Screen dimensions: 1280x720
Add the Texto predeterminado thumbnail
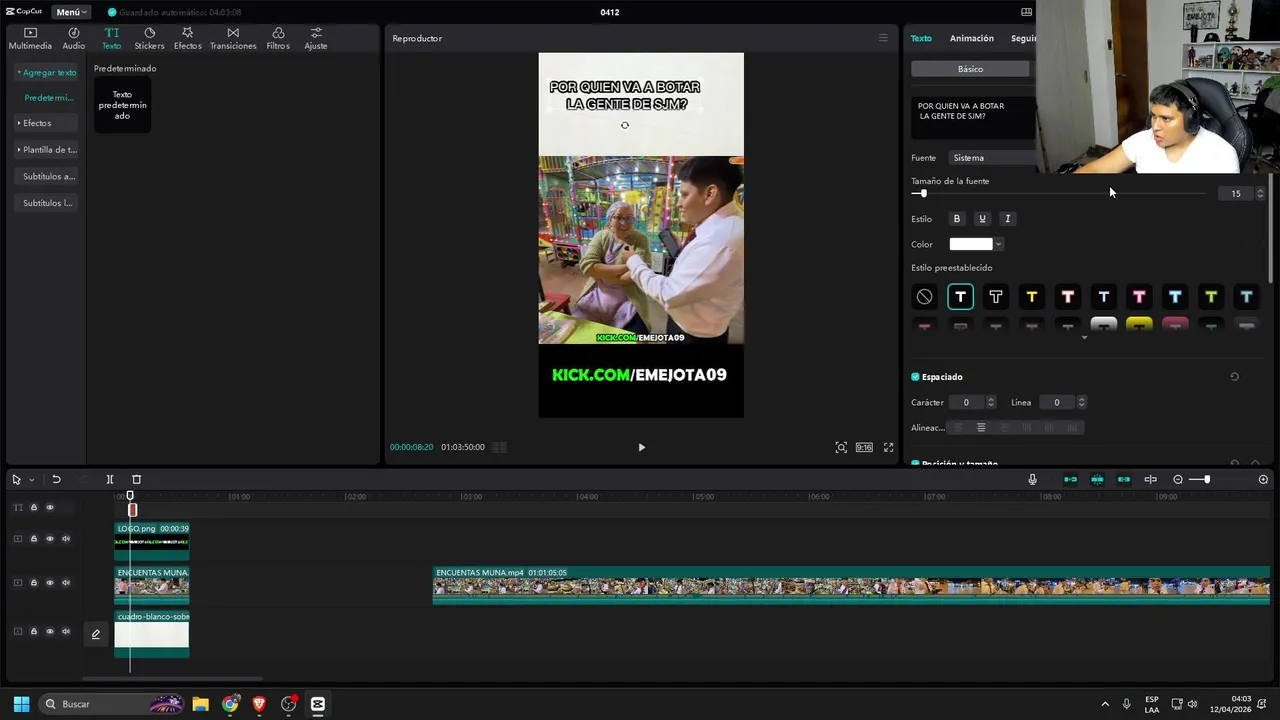tap(122, 105)
